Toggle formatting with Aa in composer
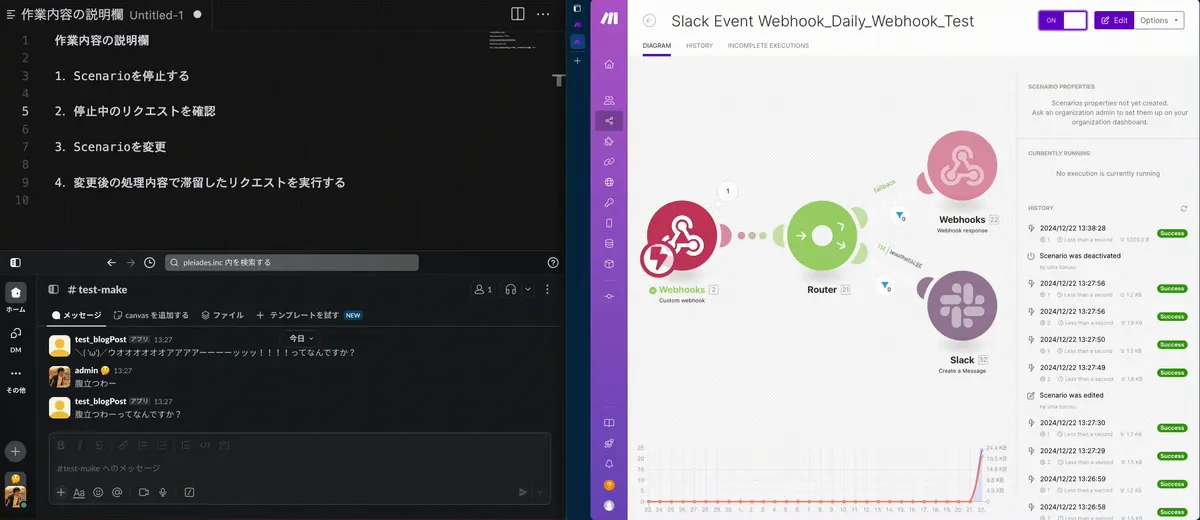The image size is (1200, 520). pyautogui.click(x=79, y=492)
